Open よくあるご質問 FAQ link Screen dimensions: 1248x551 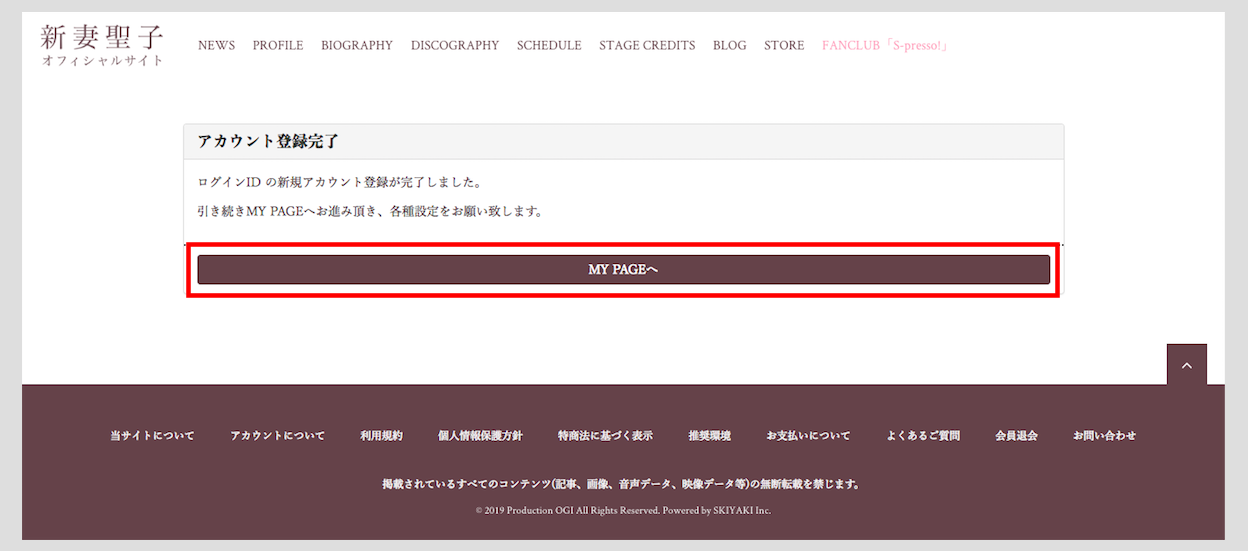(x=923, y=436)
